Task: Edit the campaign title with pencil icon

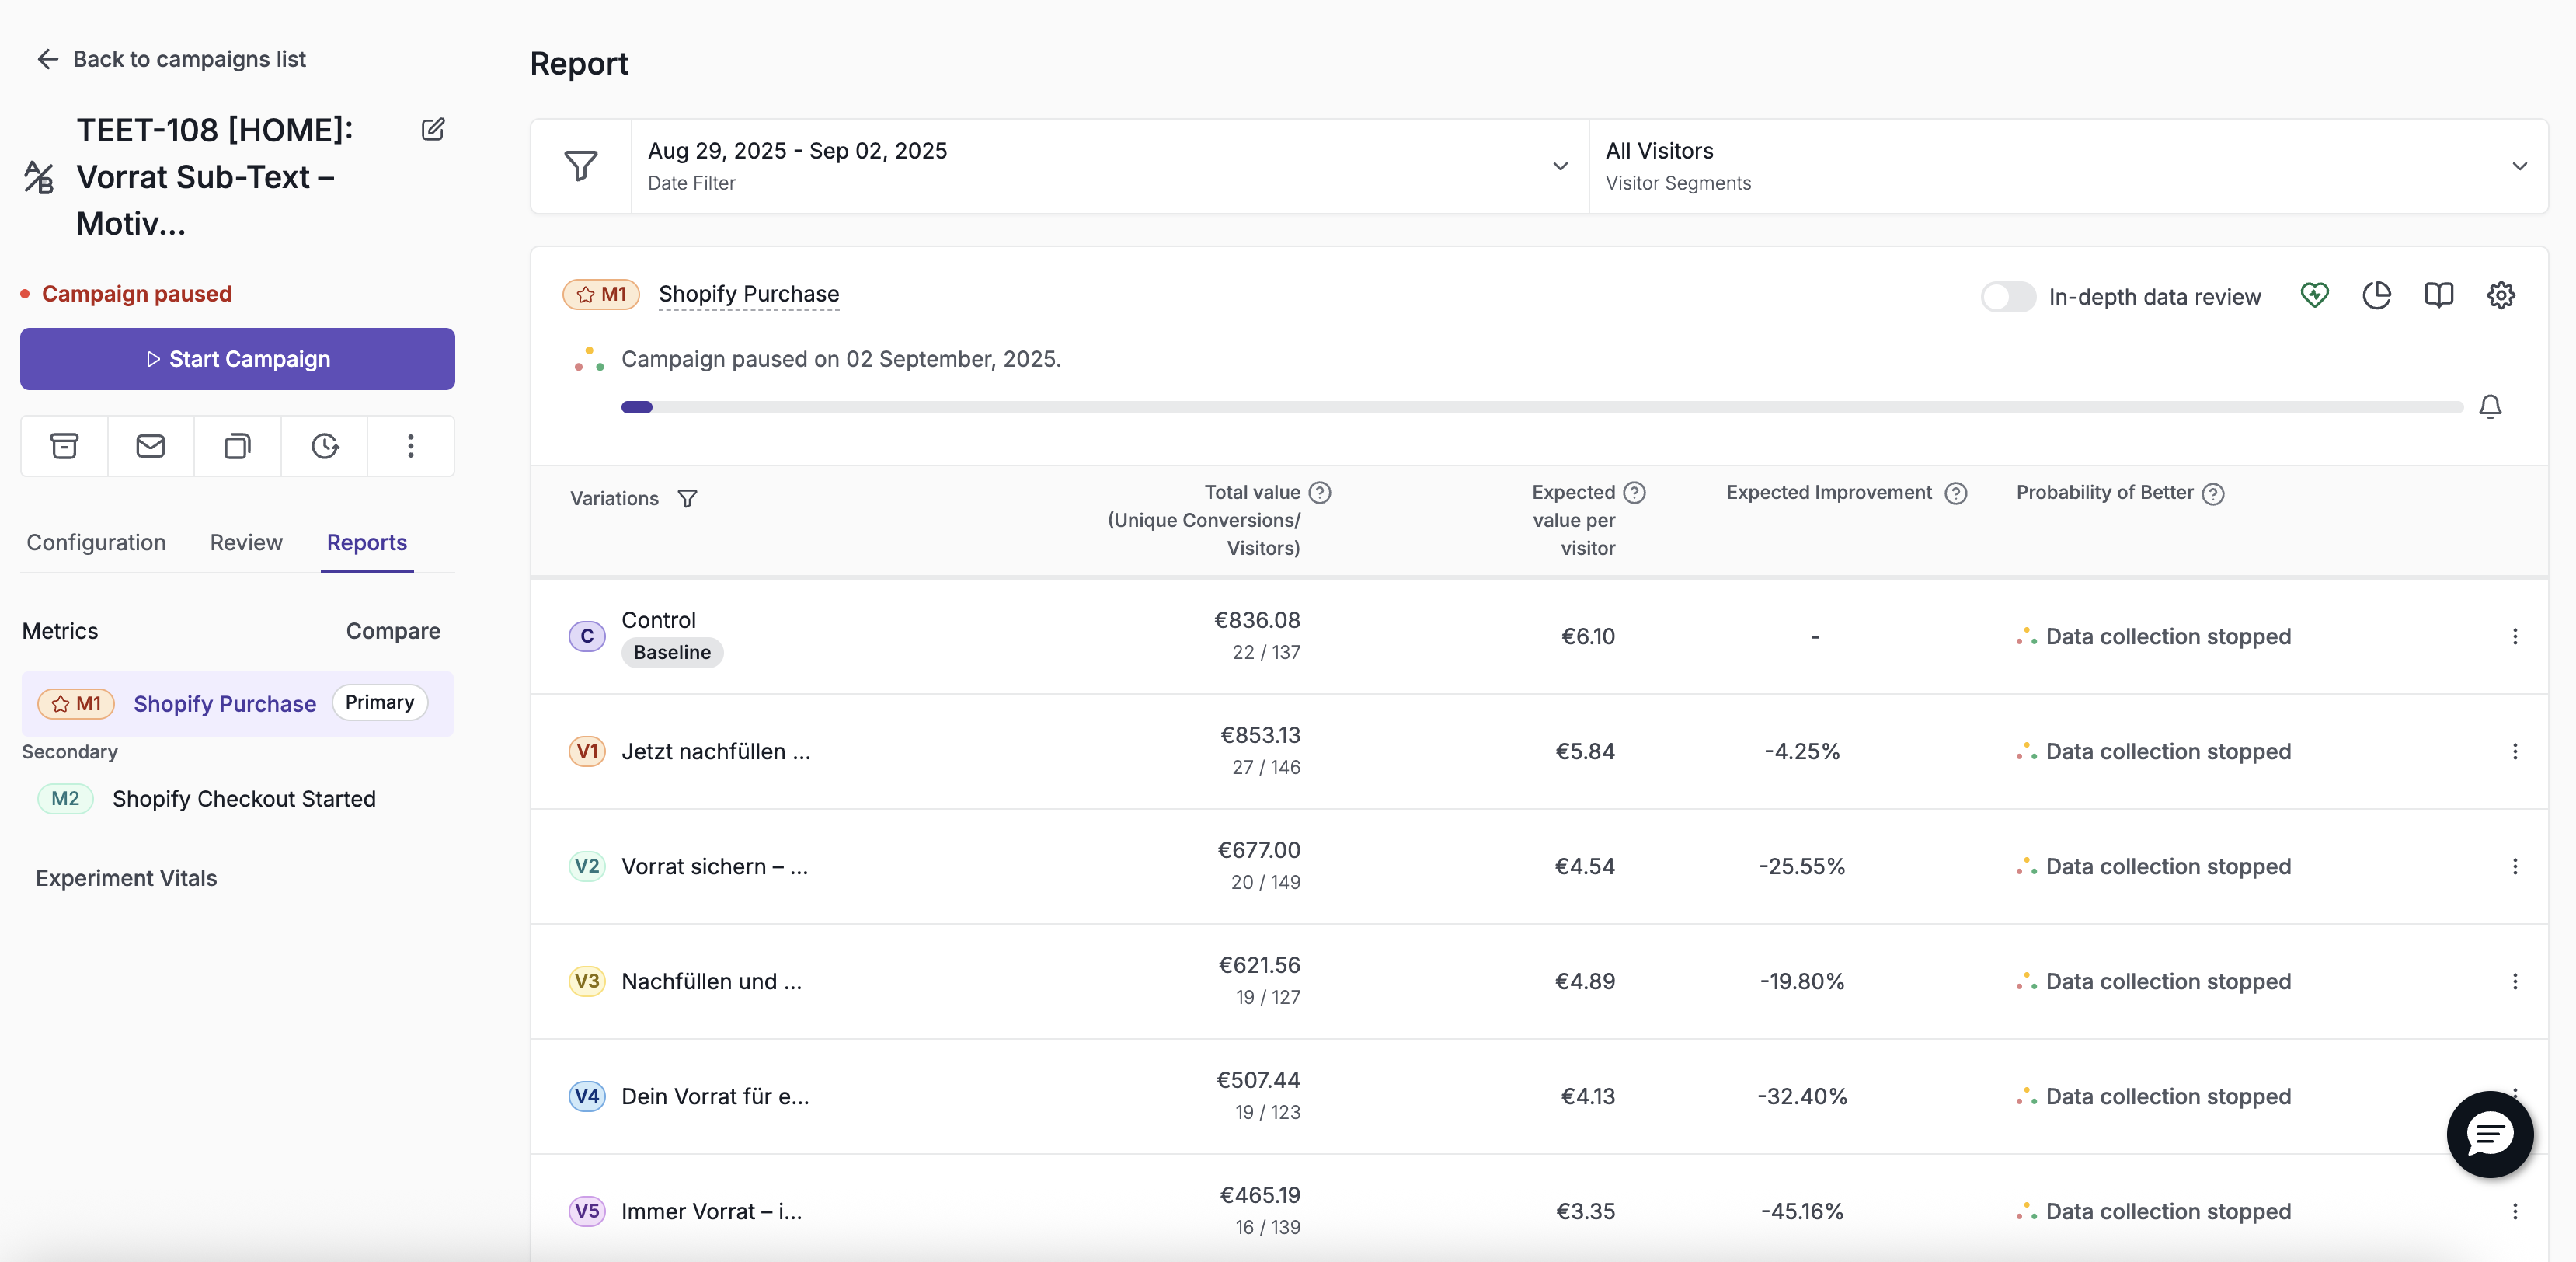Action: click(x=433, y=129)
